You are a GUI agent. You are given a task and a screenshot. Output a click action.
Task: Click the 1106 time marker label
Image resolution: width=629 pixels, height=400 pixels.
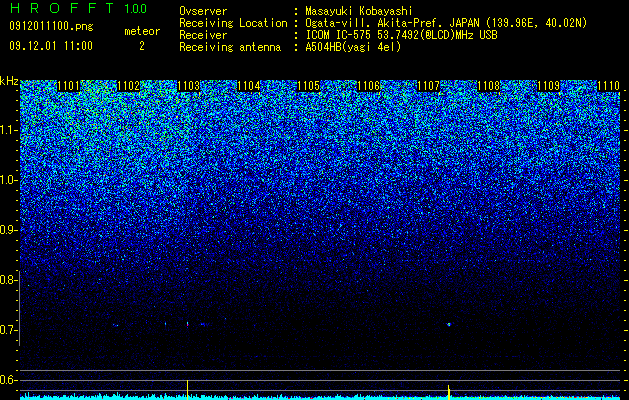pos(368,86)
